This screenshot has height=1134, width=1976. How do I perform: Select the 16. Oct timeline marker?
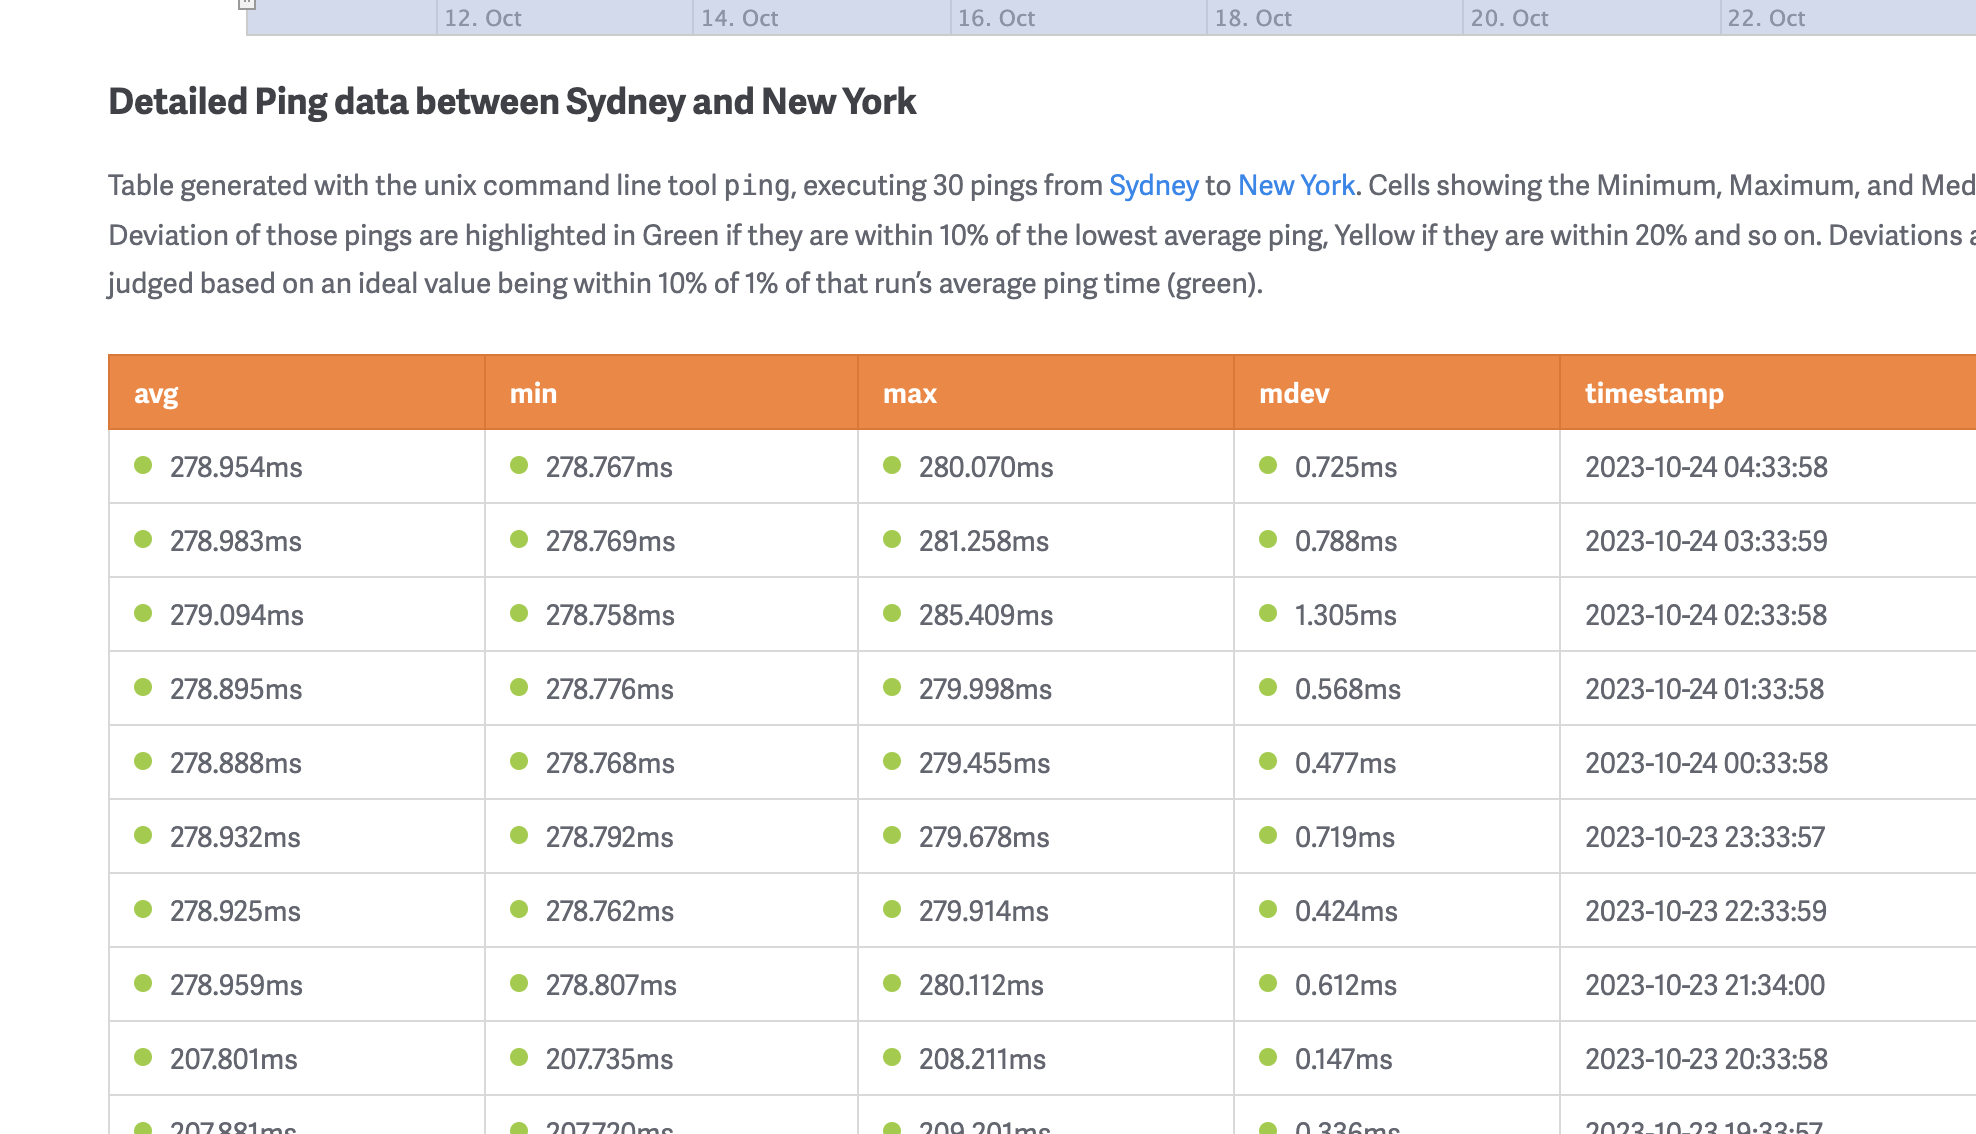point(996,18)
